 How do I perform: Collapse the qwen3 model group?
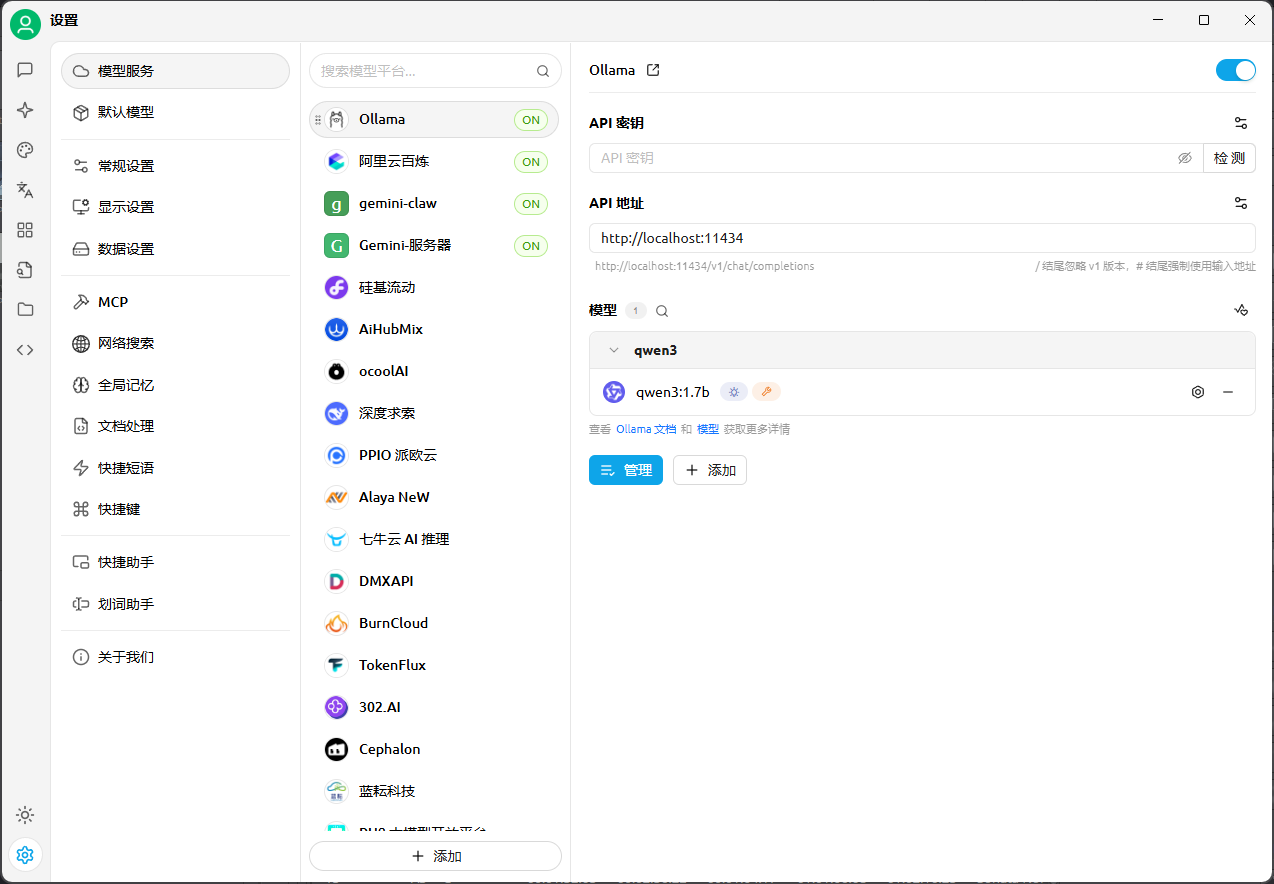[x=614, y=351]
